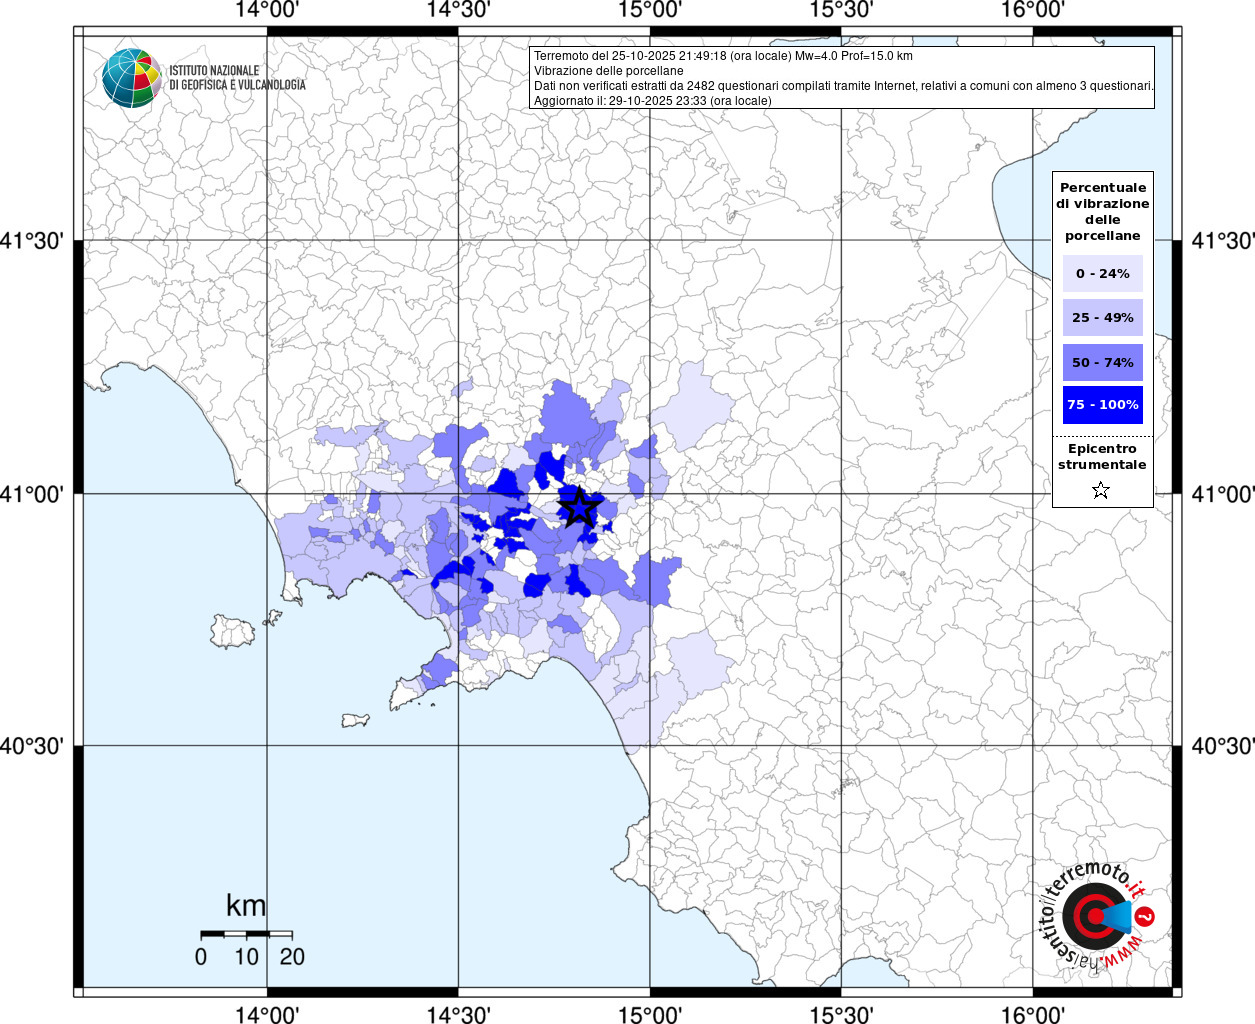Click the top axis label 15°30'
The width and height of the screenshot is (1255, 1024).
(841, 10)
